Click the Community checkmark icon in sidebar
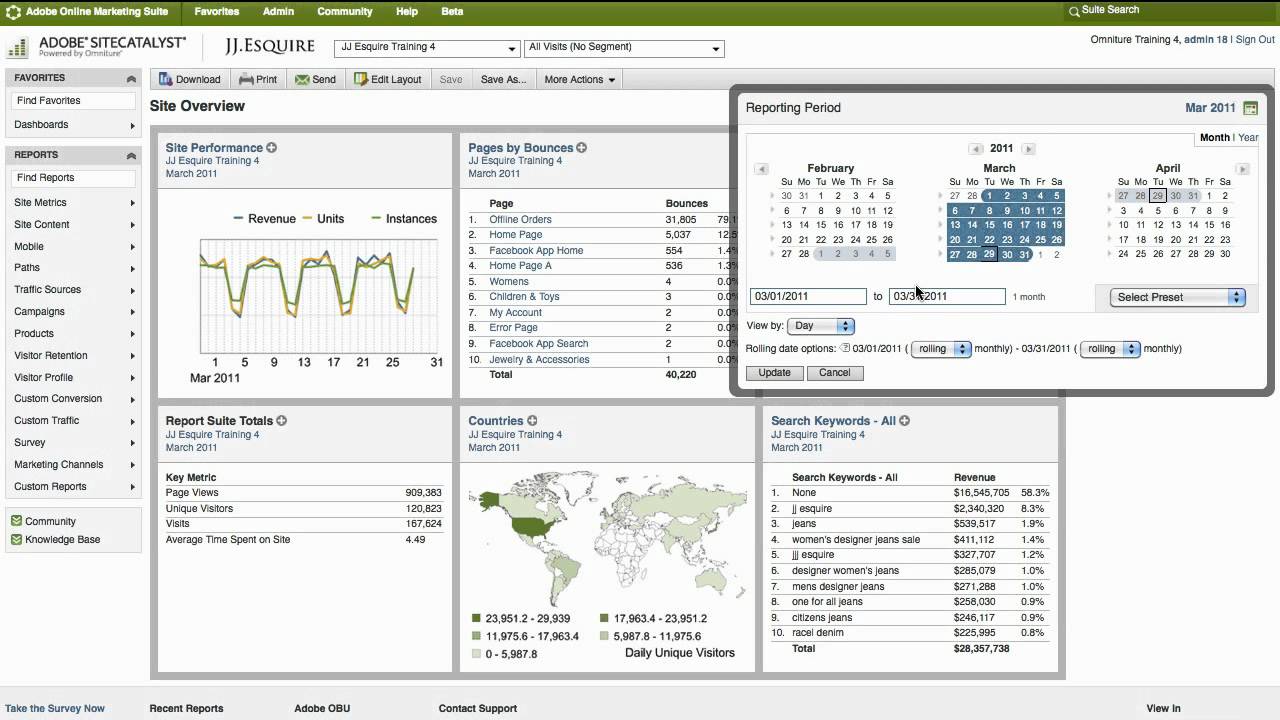Viewport: 1280px width, 720px height. pyautogui.click(x=16, y=521)
